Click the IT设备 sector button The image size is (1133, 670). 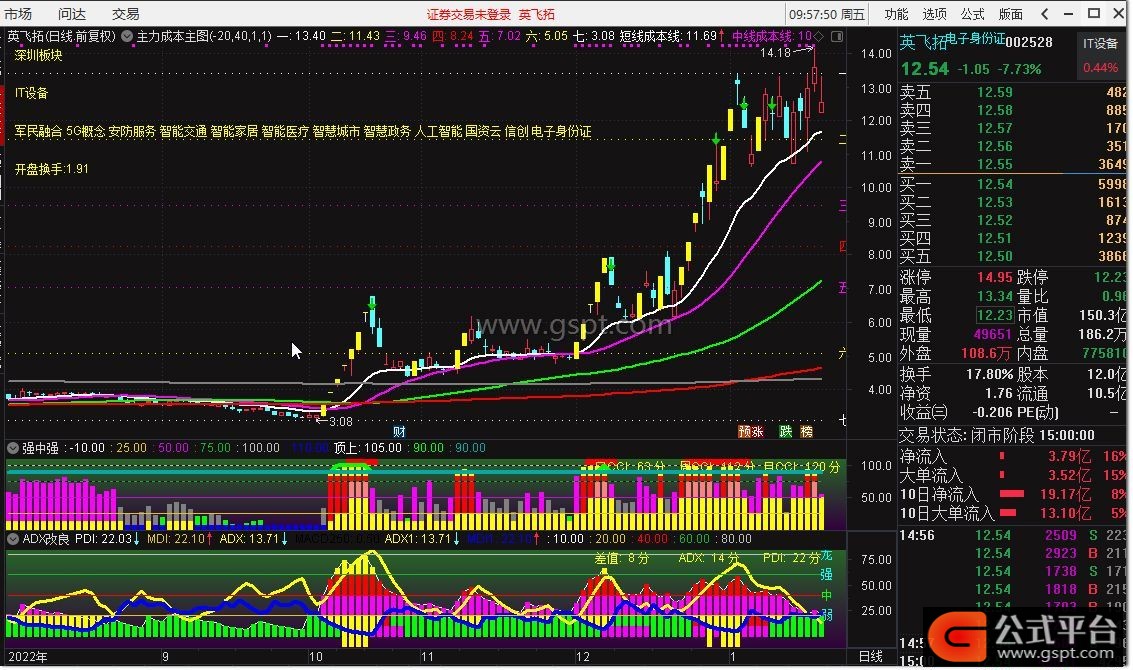(x=1100, y=43)
